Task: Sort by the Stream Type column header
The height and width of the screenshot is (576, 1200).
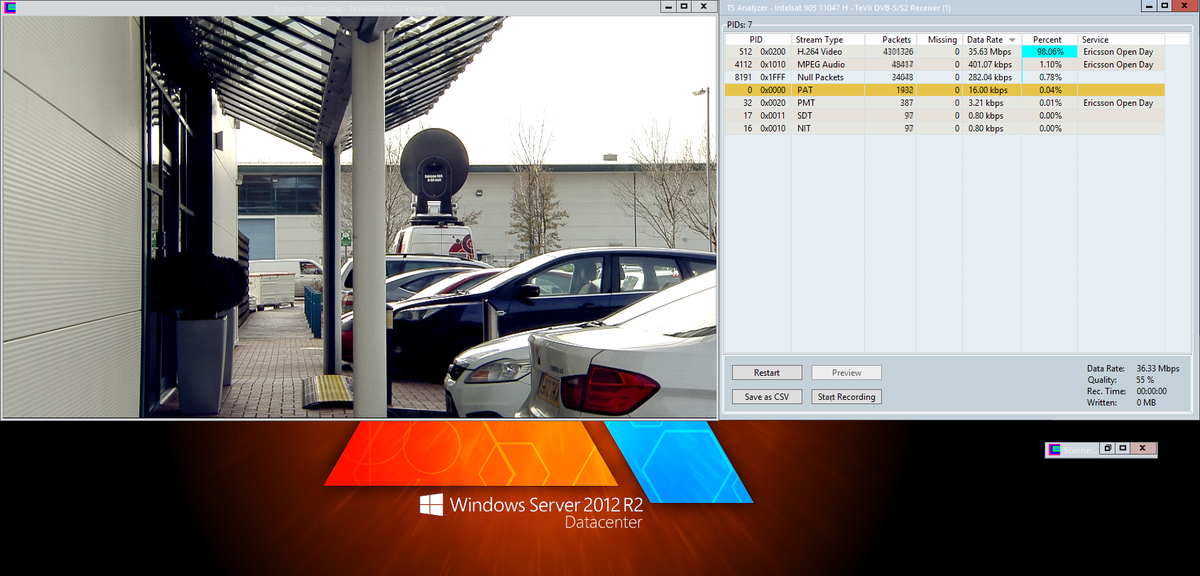Action: coord(826,40)
